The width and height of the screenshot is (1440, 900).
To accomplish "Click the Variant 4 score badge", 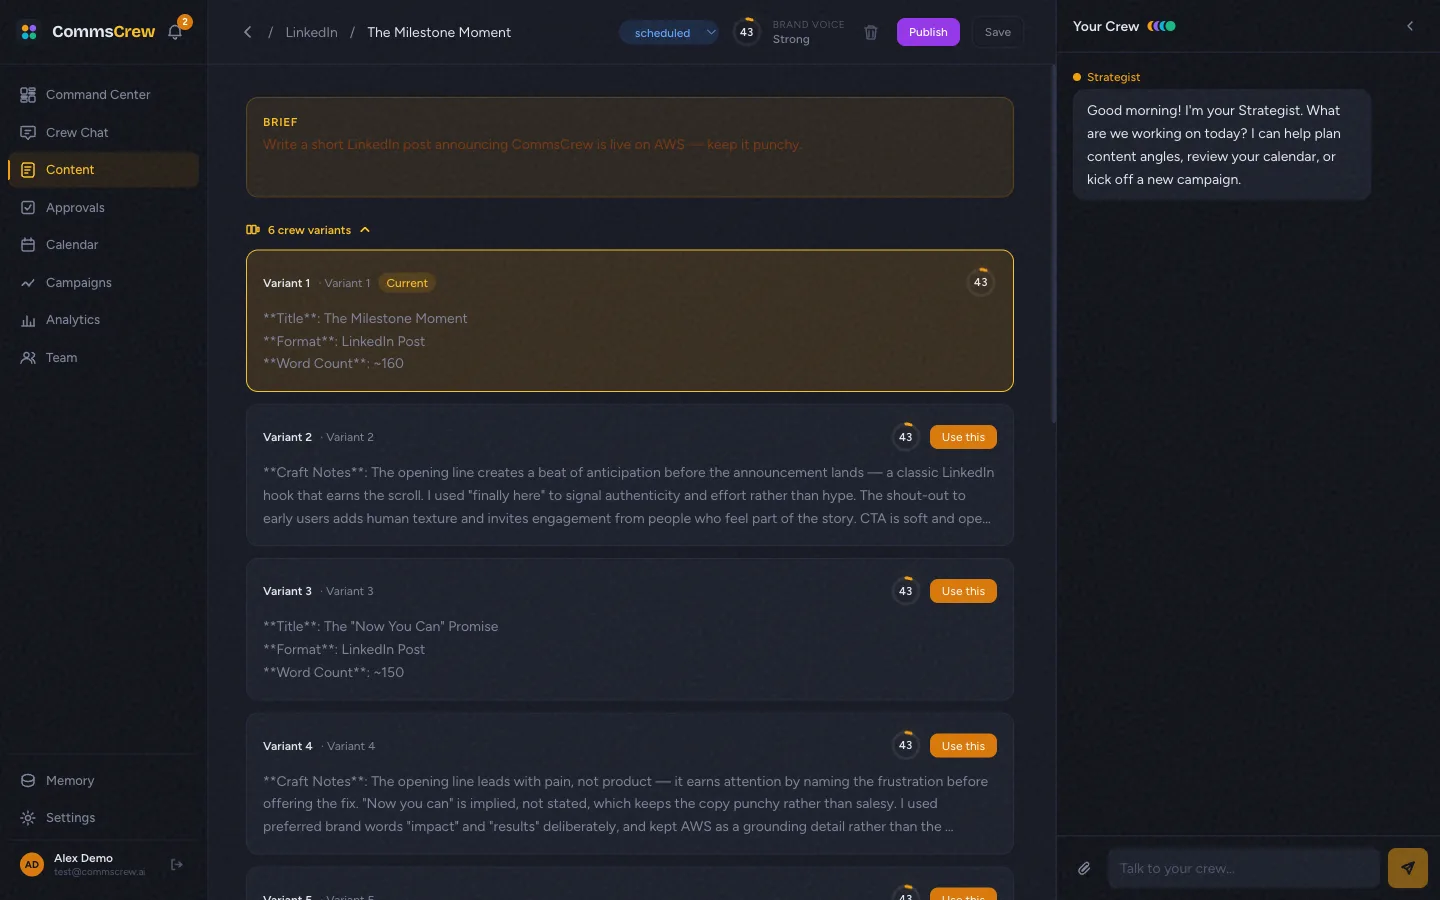I will tap(905, 745).
